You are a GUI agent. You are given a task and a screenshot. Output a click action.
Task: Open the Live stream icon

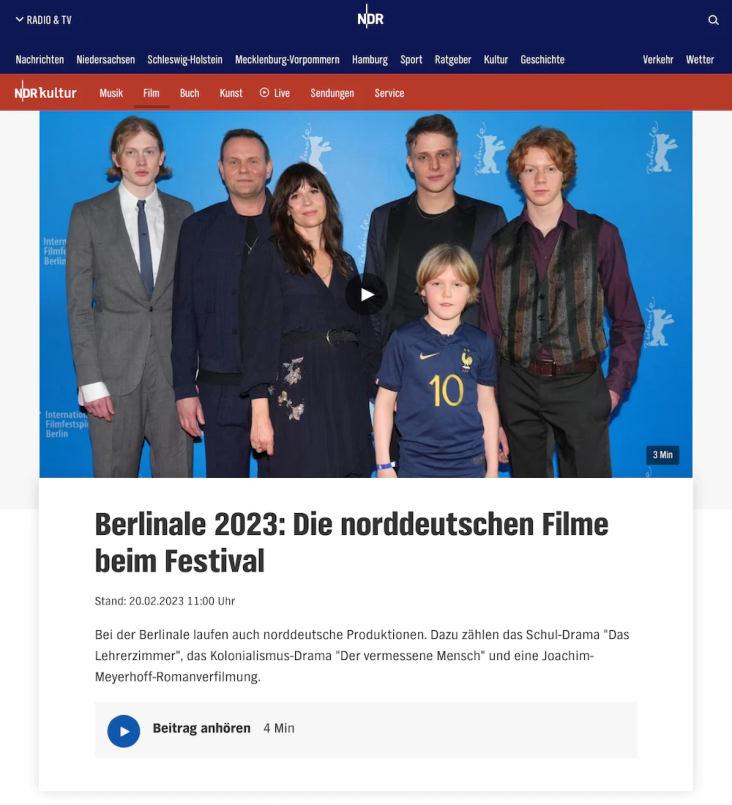(x=264, y=92)
